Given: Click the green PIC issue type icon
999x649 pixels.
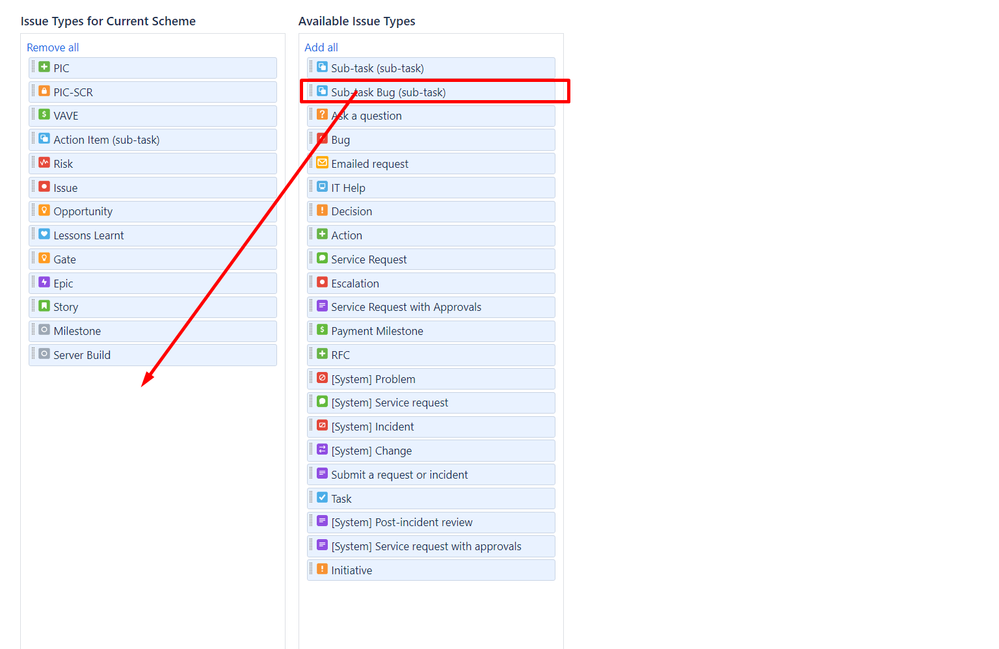Looking at the screenshot, I should 44,67.
